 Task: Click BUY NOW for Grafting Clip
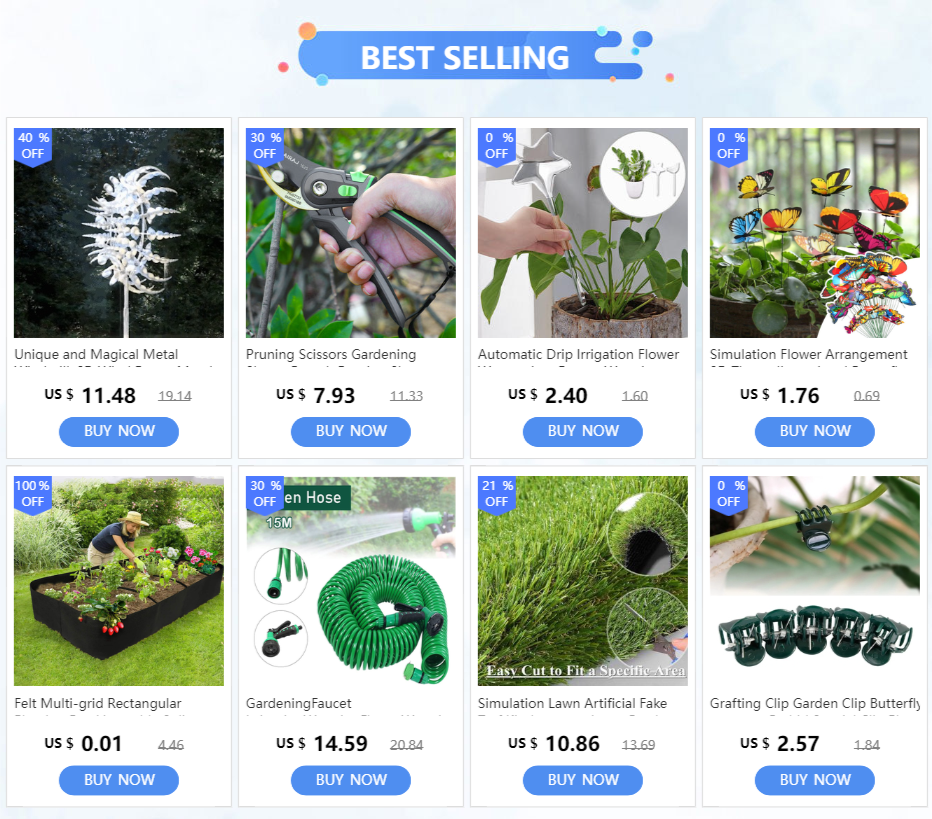pyautogui.click(x=814, y=780)
